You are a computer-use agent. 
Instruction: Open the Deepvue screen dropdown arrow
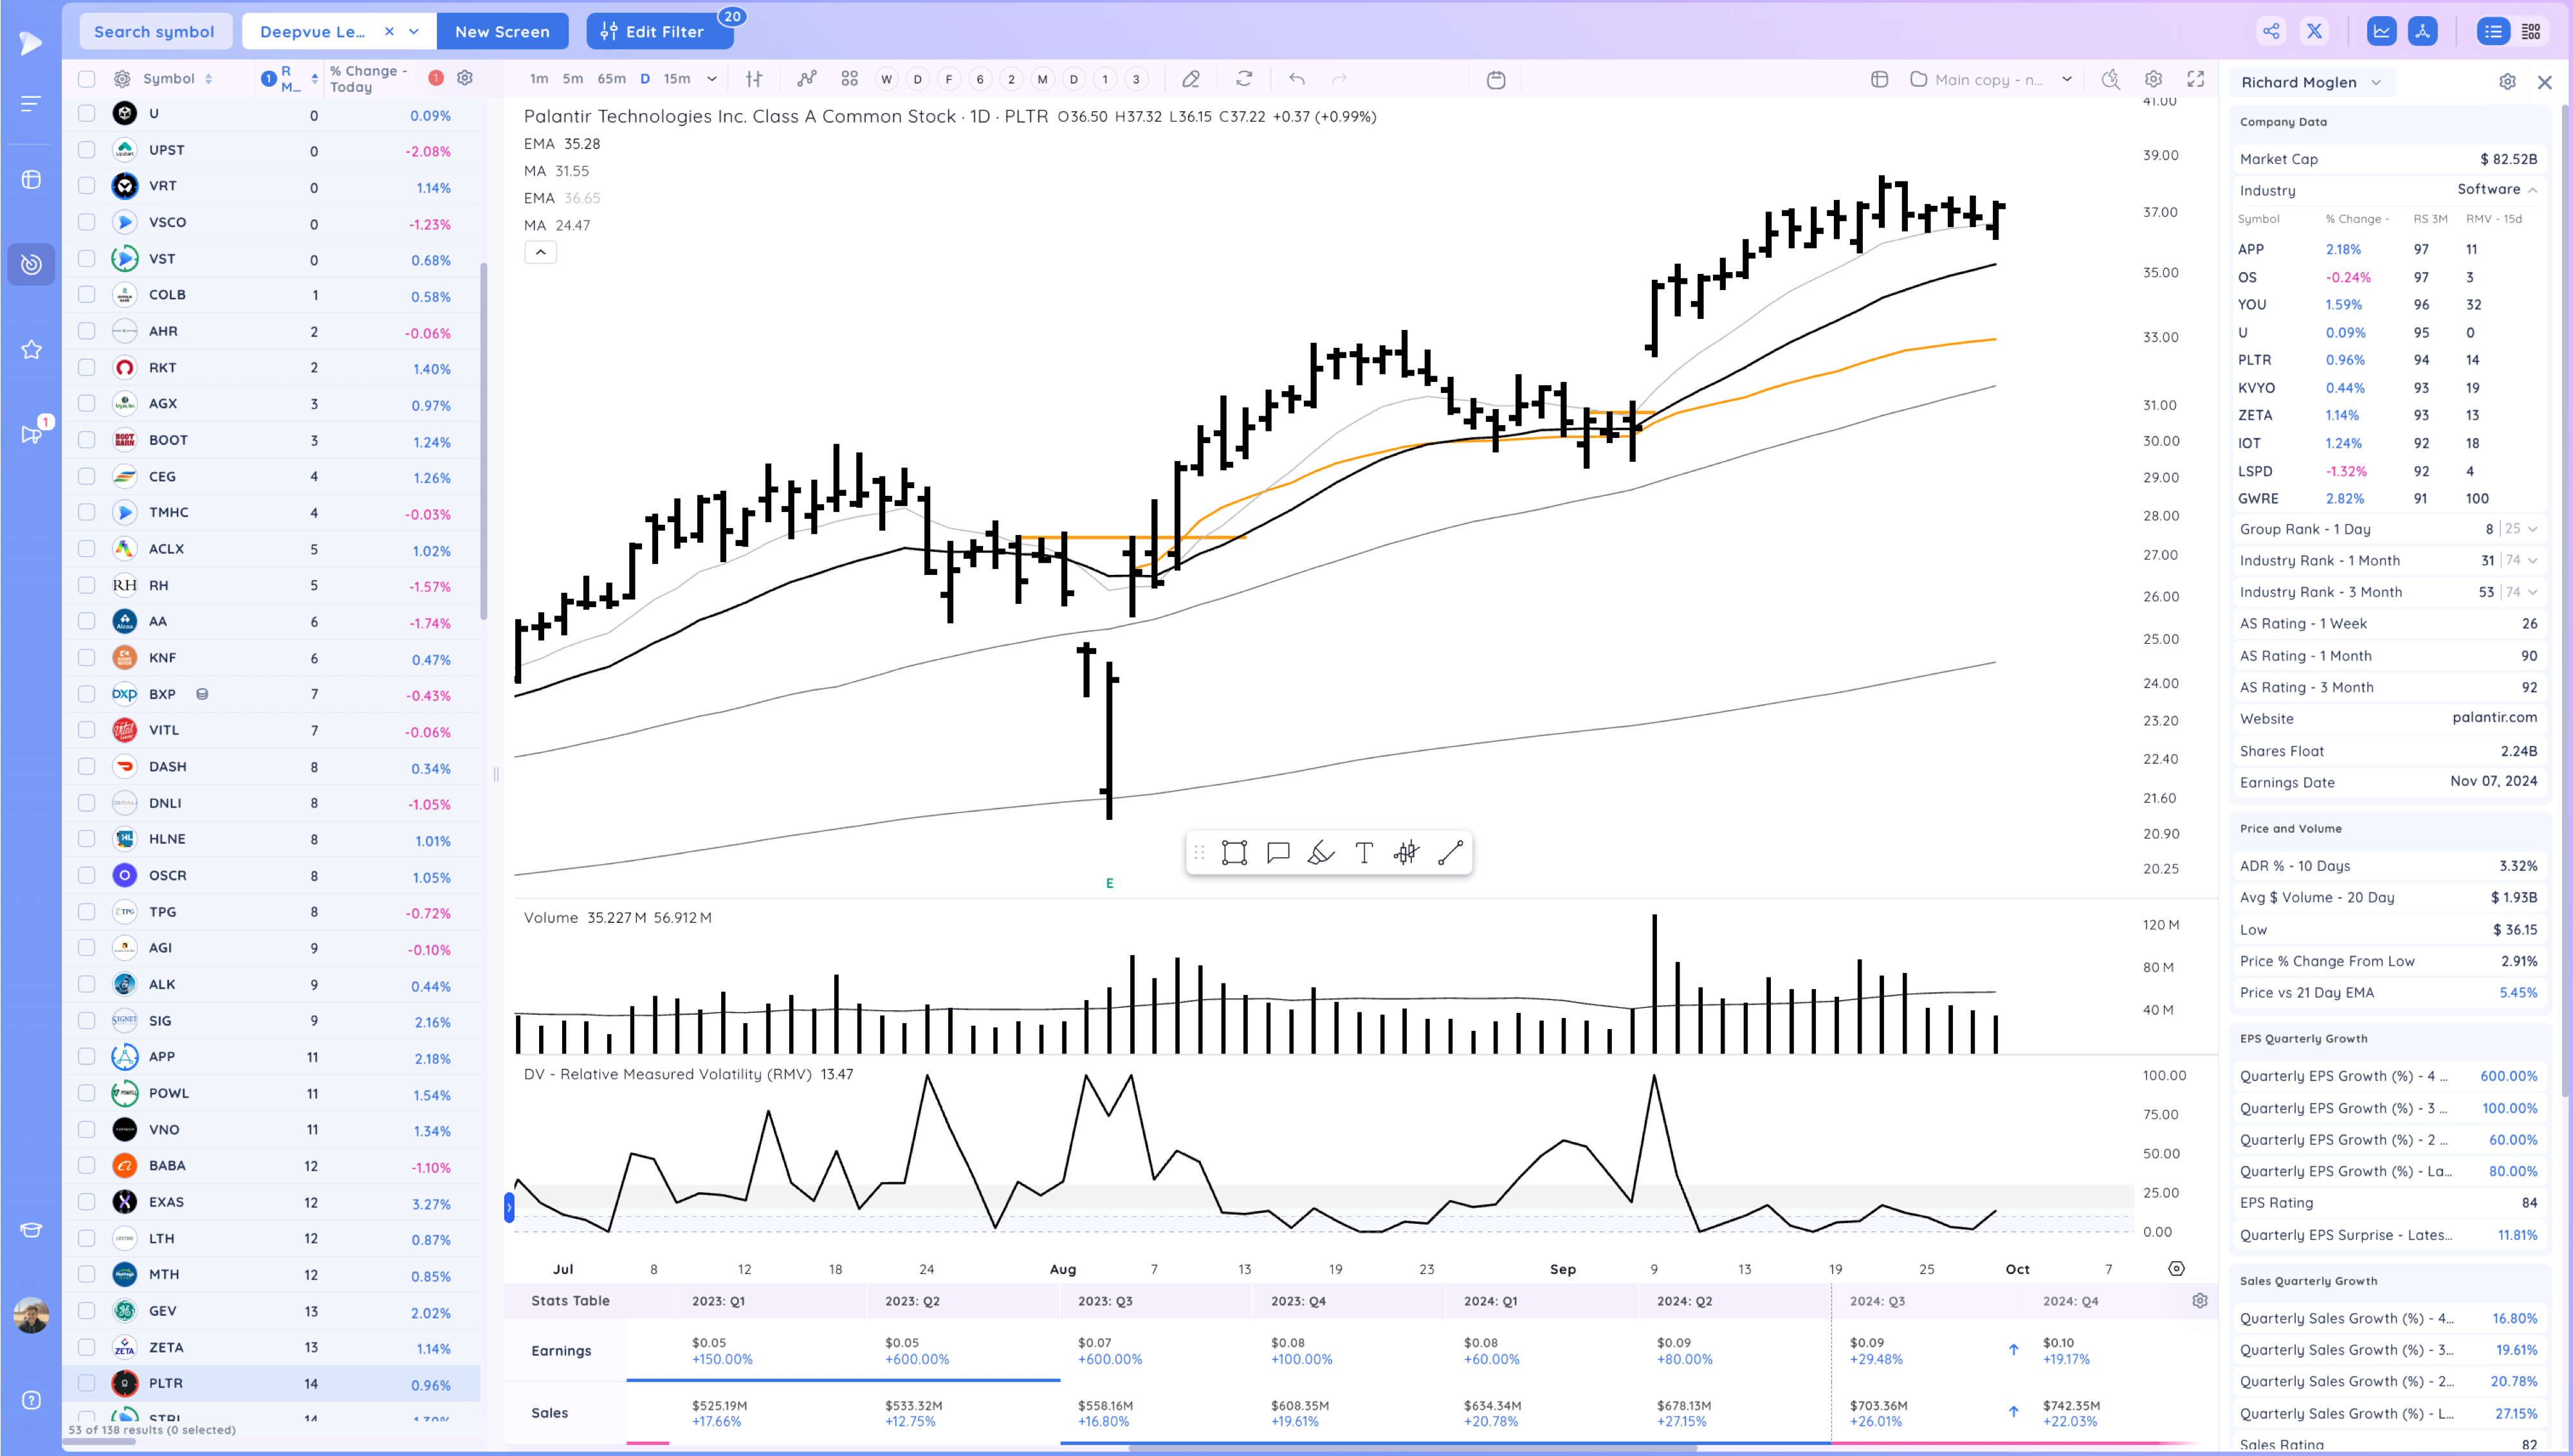414,32
